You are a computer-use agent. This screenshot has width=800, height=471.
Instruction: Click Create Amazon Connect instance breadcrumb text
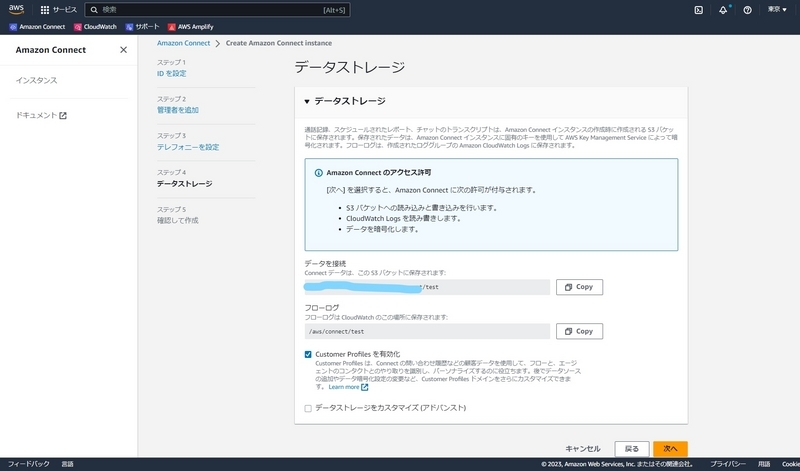(279, 43)
